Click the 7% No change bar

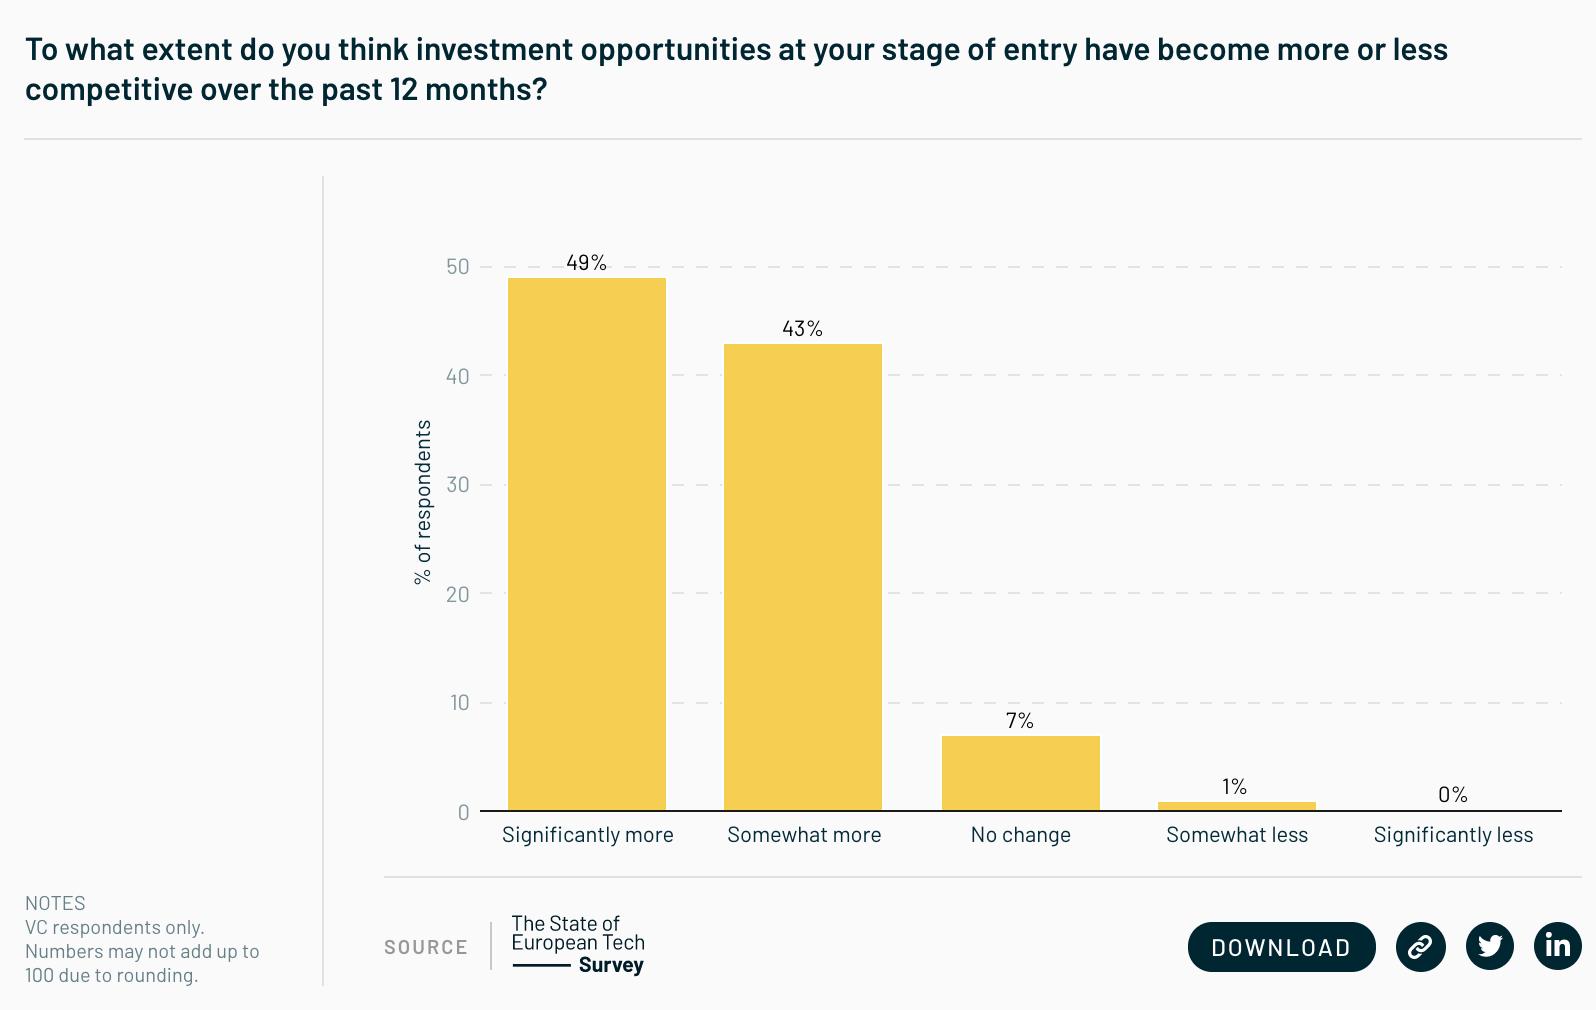(x=1021, y=773)
